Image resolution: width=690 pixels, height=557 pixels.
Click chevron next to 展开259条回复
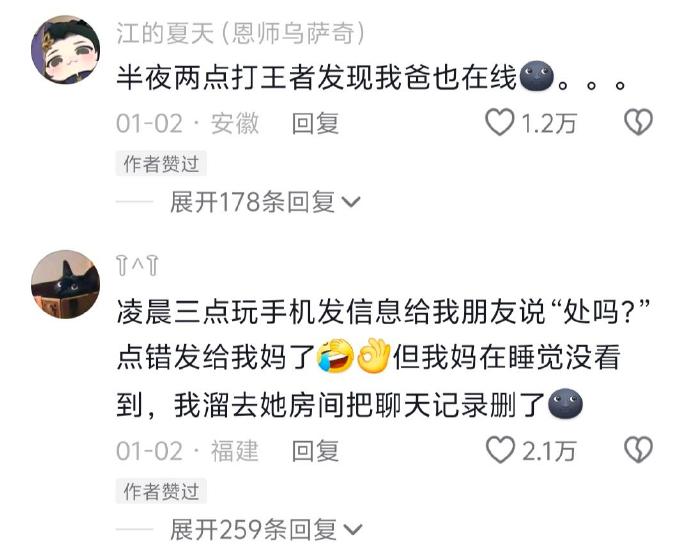(x=352, y=530)
